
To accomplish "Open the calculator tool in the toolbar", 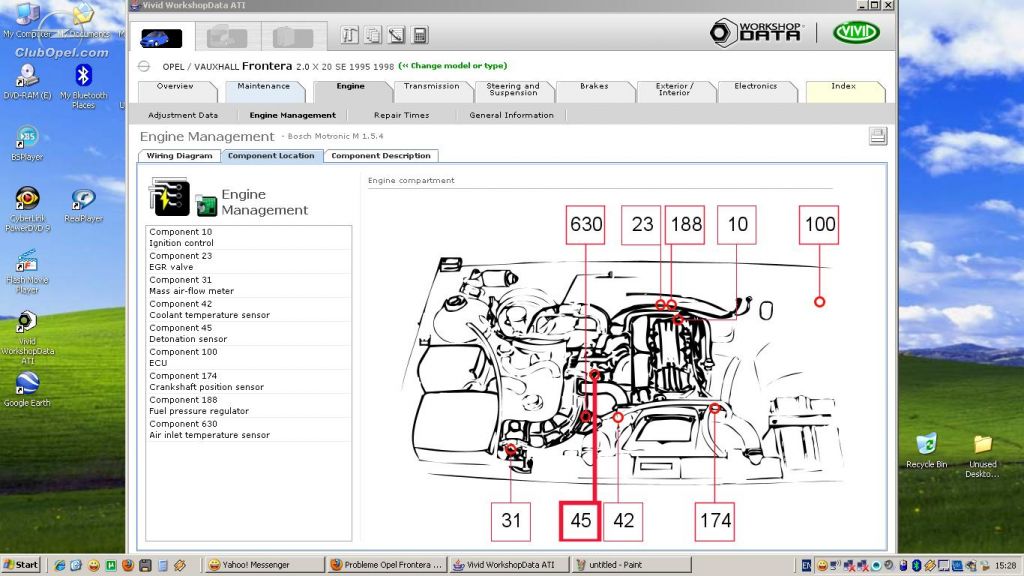I will click(x=420, y=35).
